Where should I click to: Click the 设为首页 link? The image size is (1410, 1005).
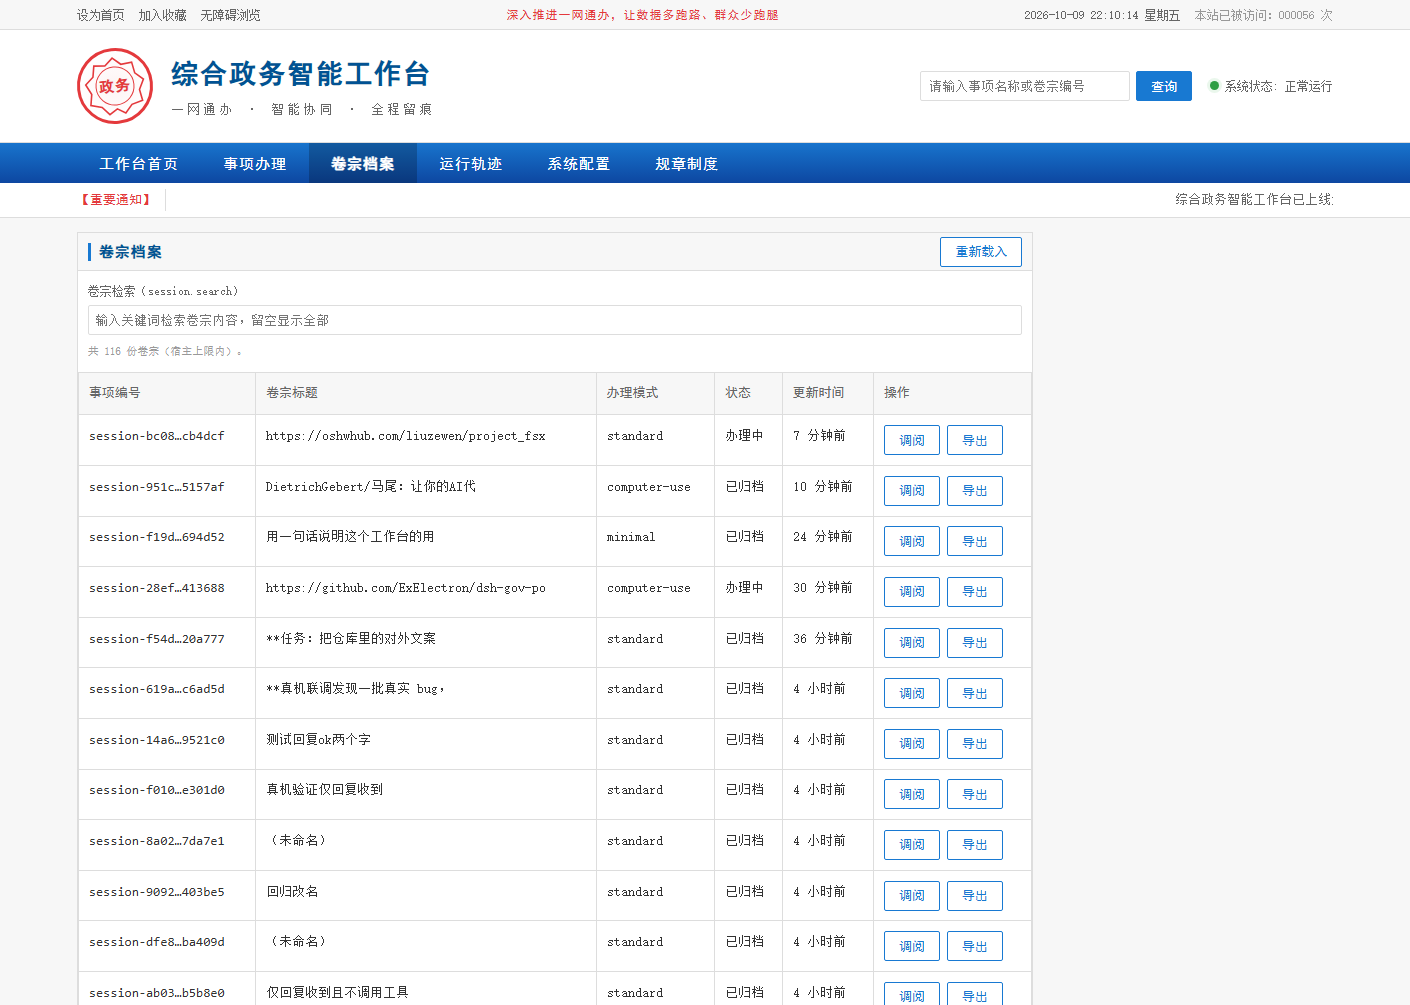pyautogui.click(x=101, y=15)
